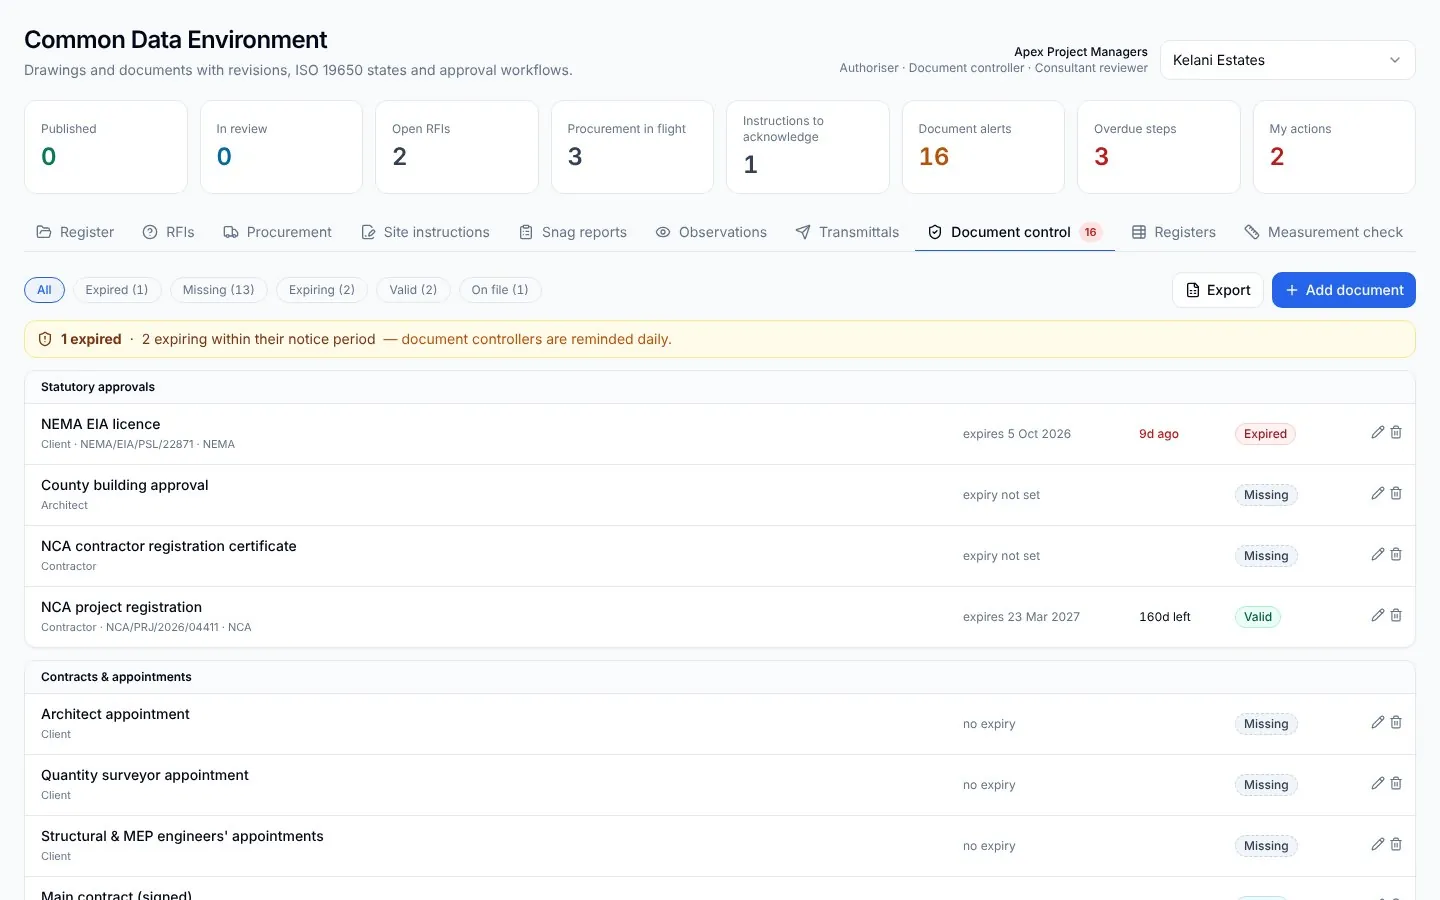The image size is (1440, 900).
Task: Click the County building approval title
Action: (125, 485)
